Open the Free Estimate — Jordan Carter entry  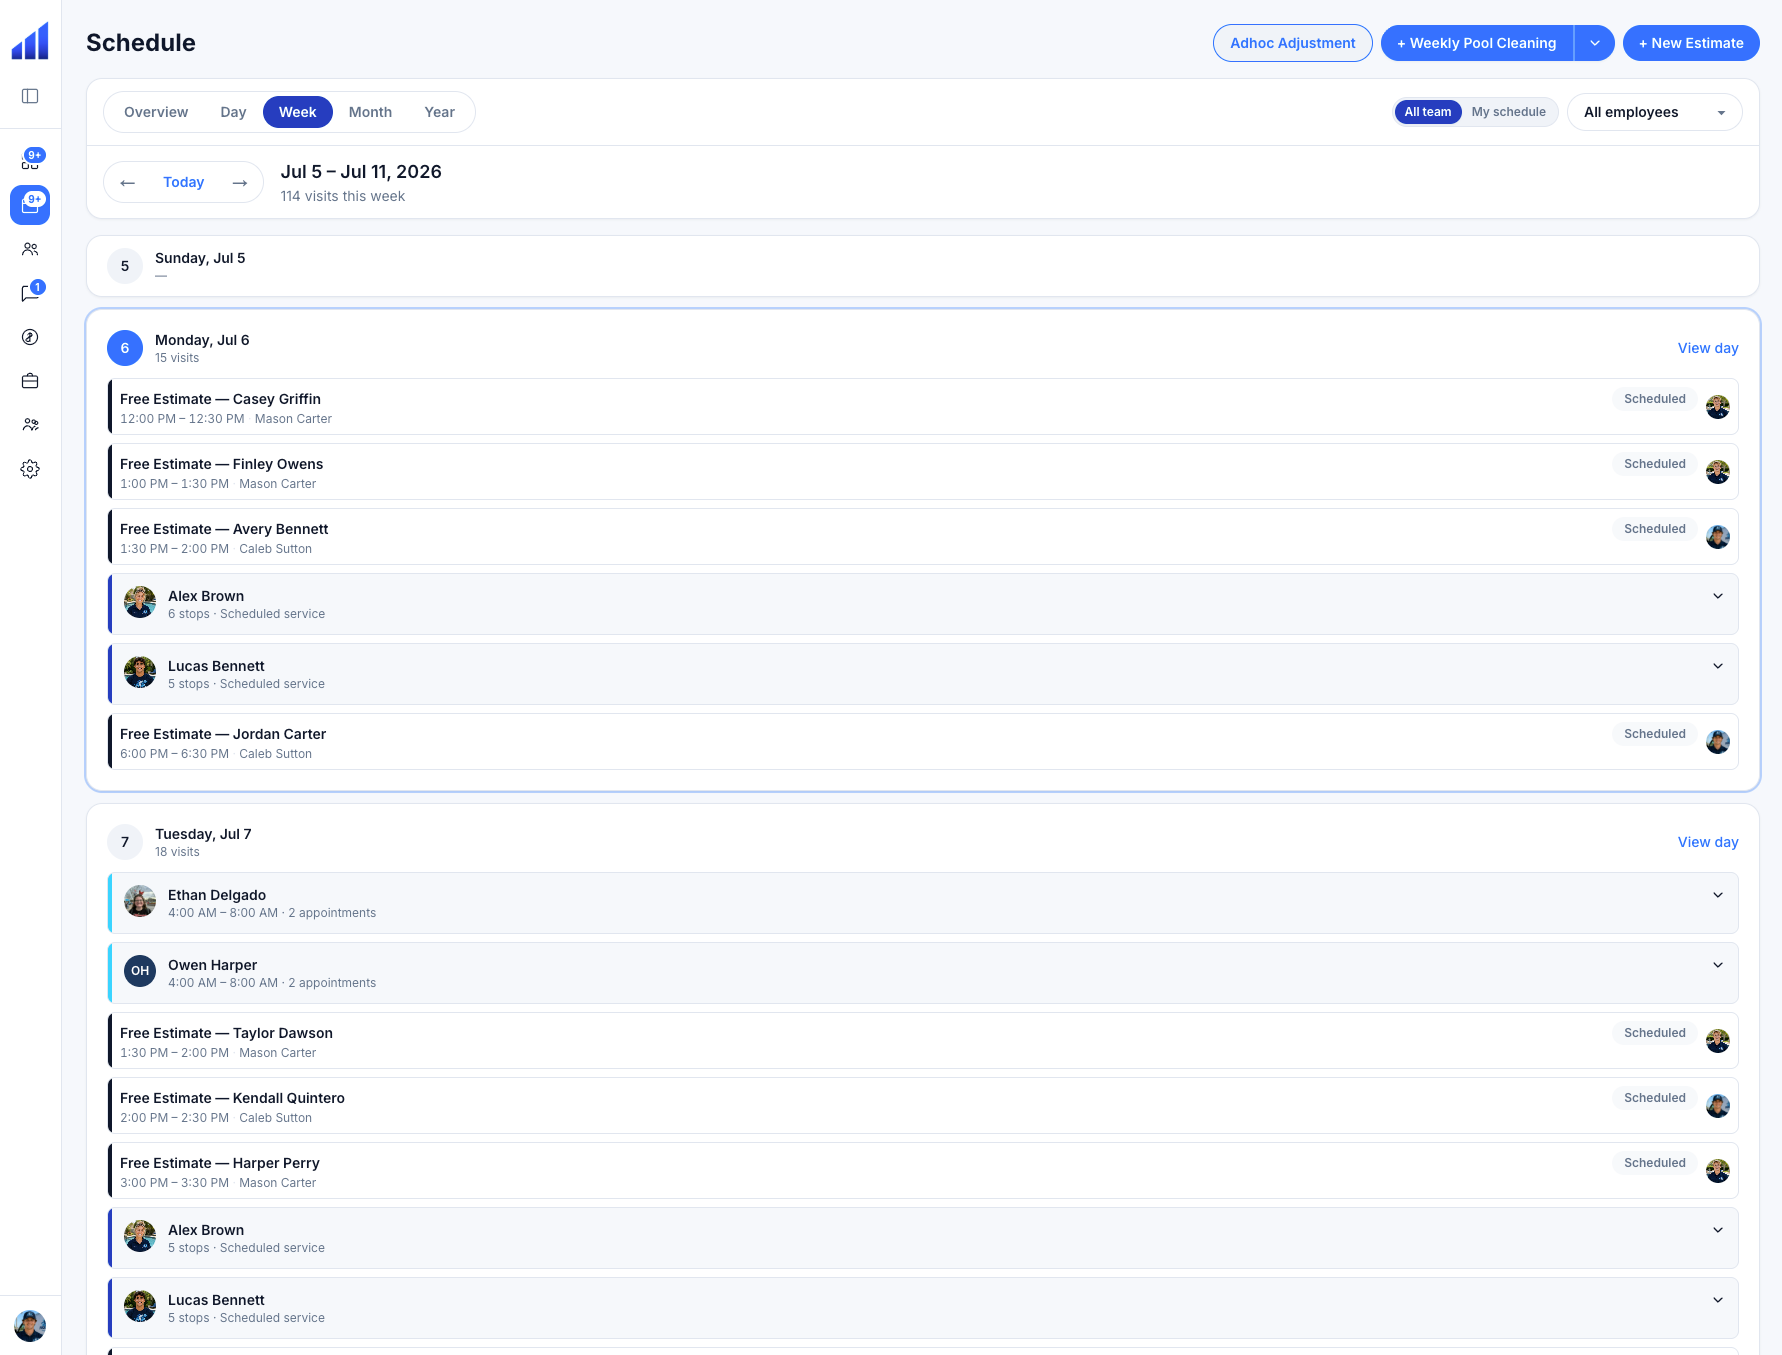pyautogui.click(x=923, y=742)
